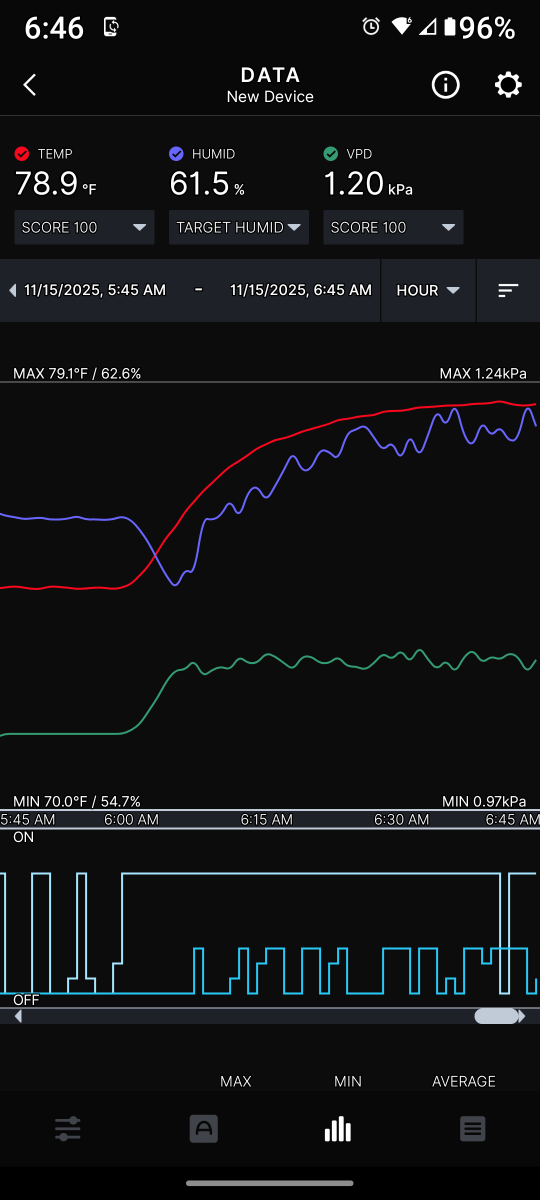Click the scrollbar right arrow
The height and width of the screenshot is (1200, 540).
[522, 1016]
